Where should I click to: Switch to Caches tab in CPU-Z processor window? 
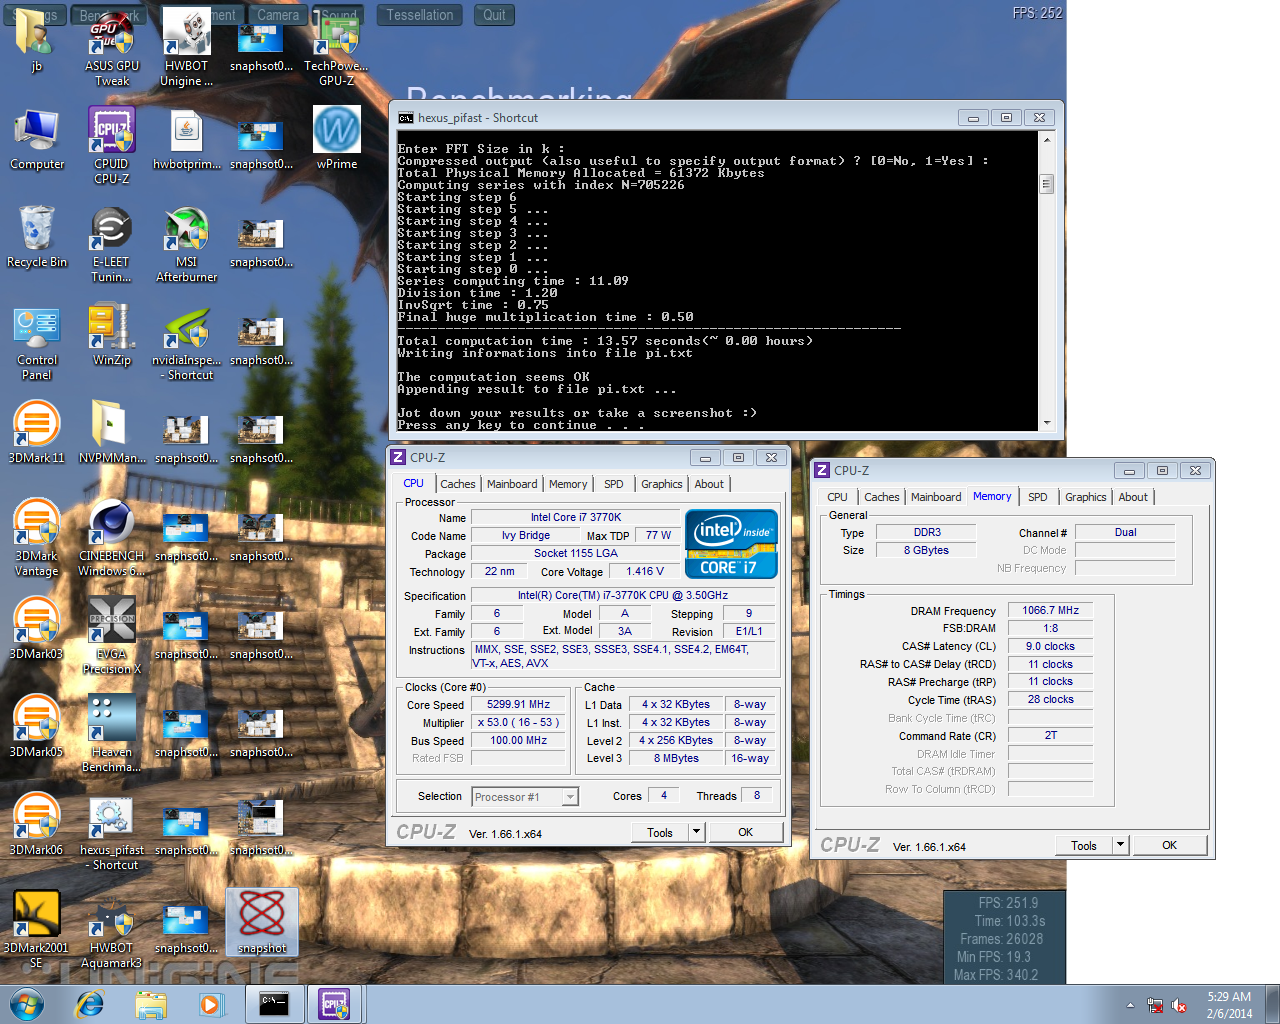click(458, 484)
